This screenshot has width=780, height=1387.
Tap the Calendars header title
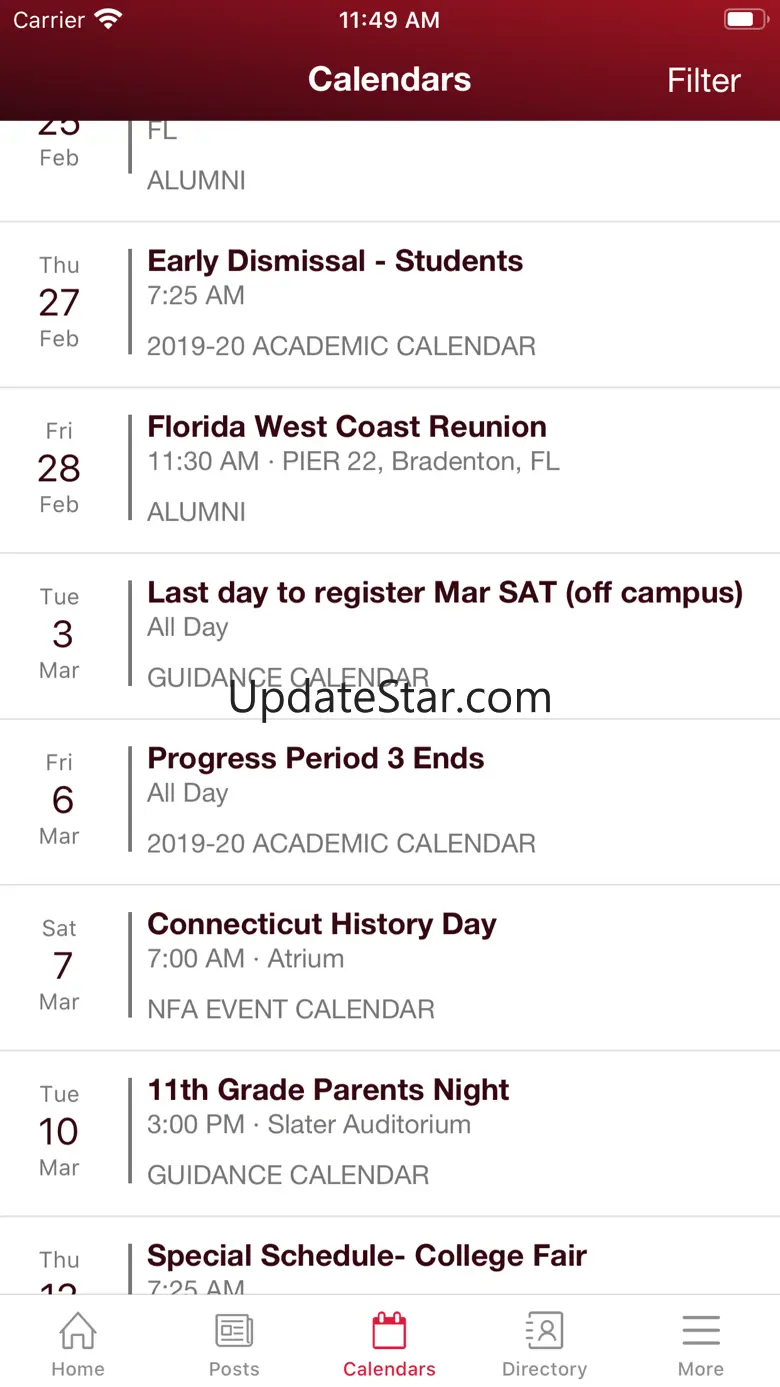(389, 80)
